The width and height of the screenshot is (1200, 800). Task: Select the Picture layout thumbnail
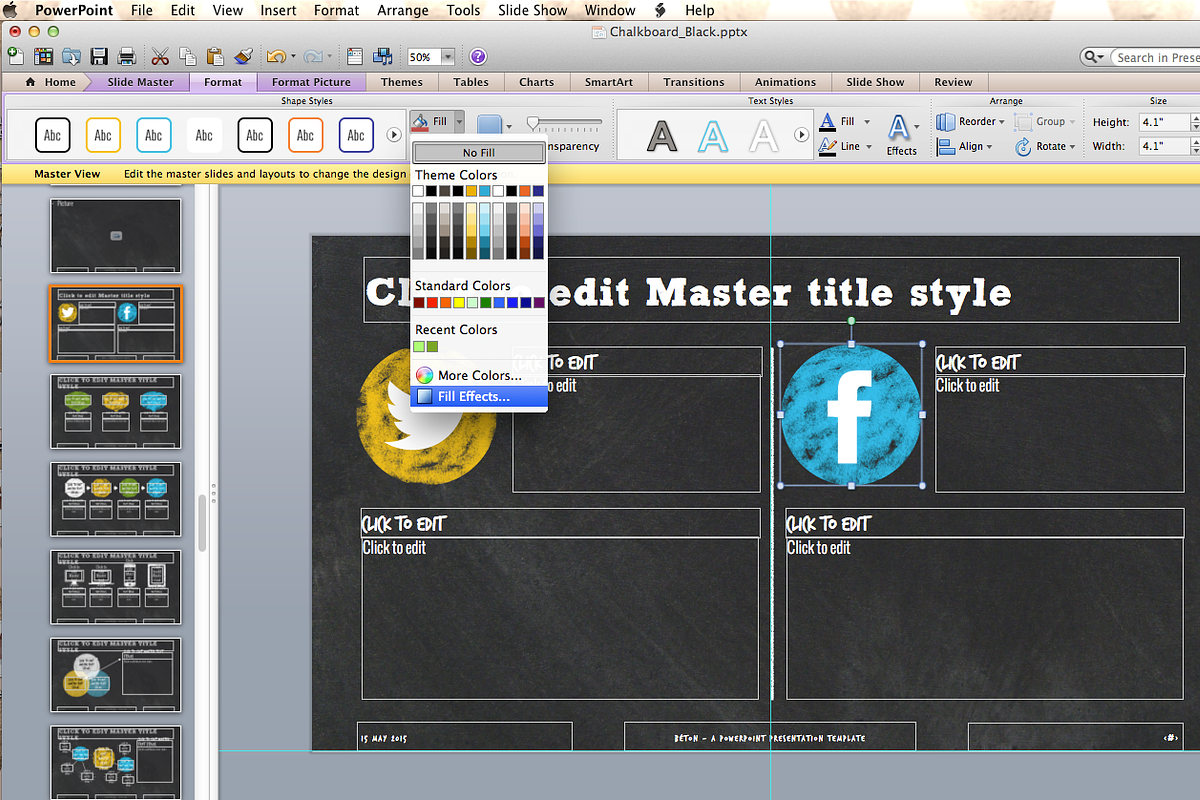(x=116, y=235)
